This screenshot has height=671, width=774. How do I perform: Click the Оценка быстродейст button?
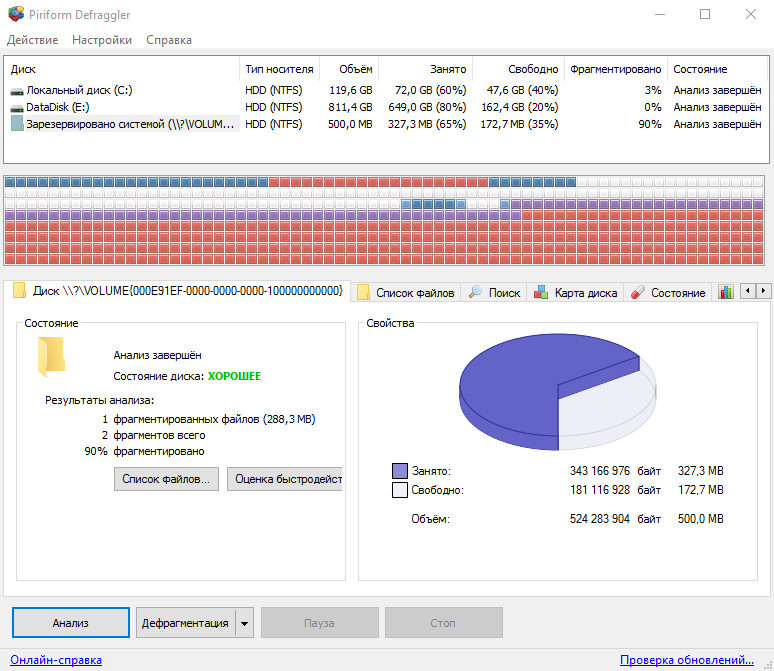pos(285,479)
